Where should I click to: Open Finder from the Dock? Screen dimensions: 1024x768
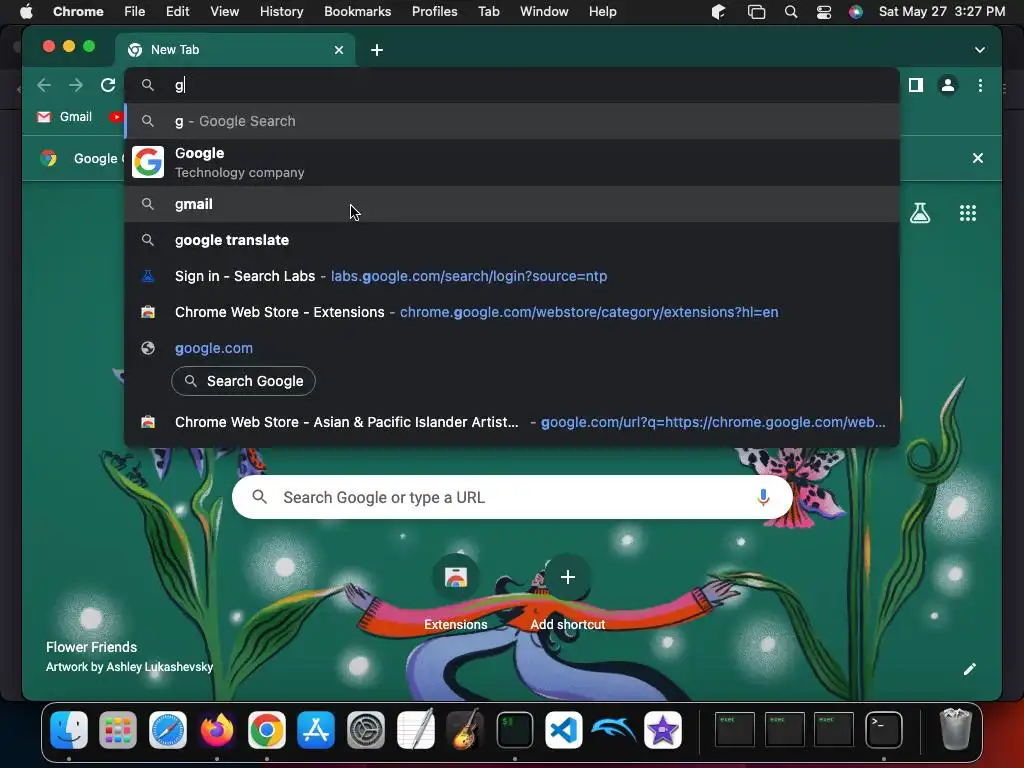click(x=69, y=729)
